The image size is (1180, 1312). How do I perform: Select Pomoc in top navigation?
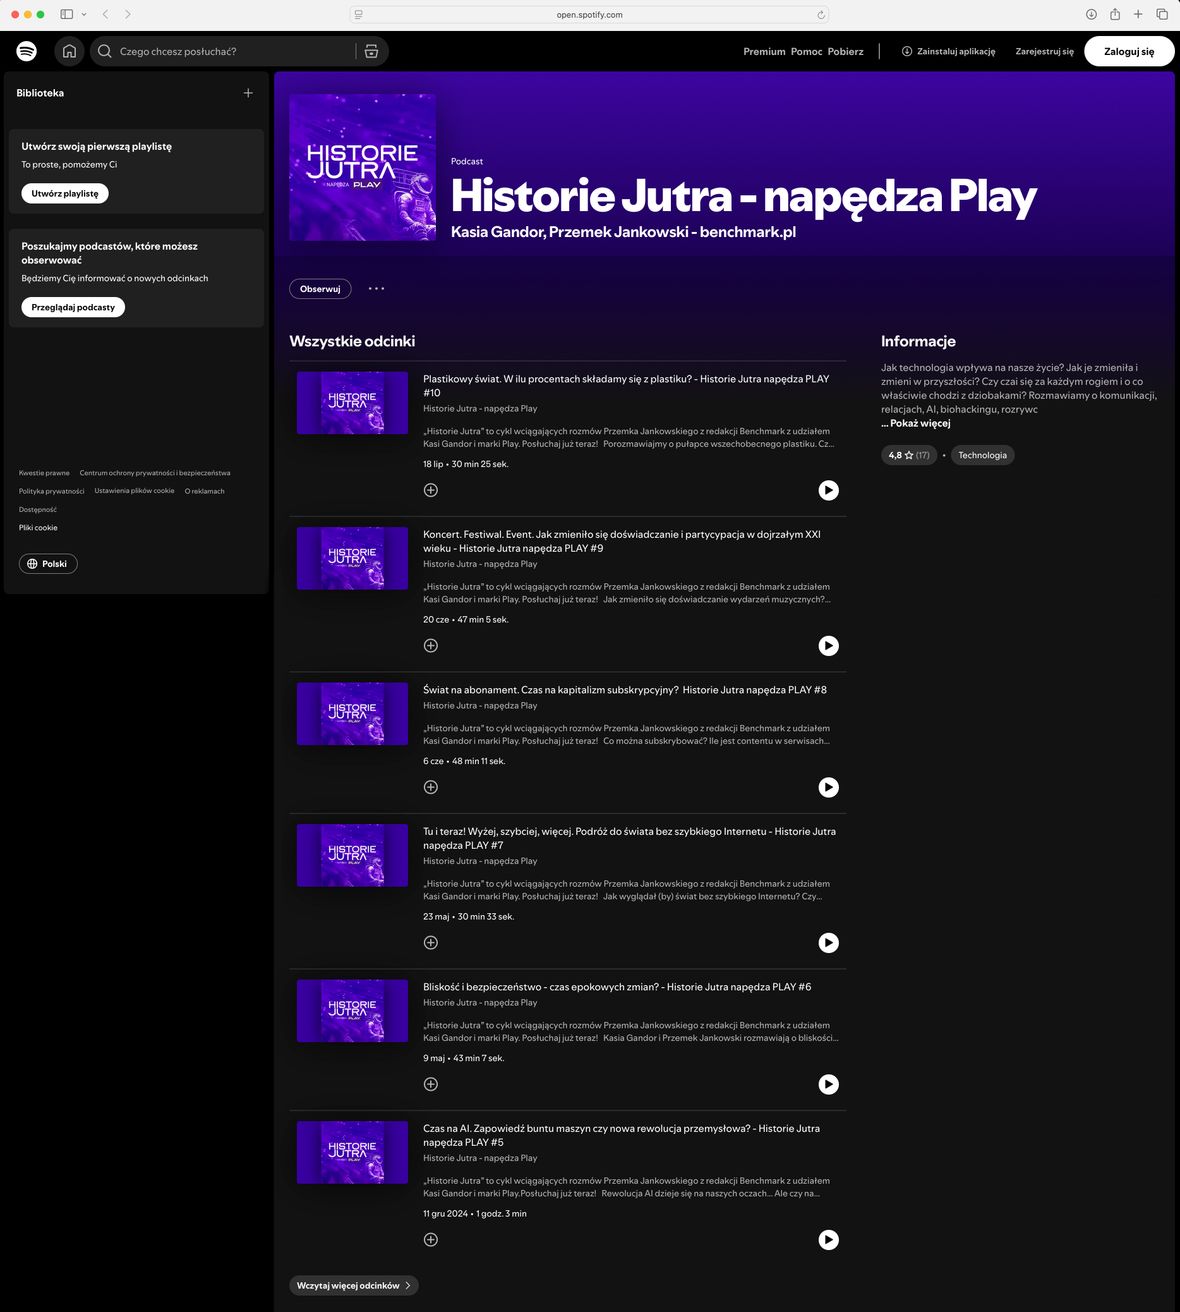click(806, 51)
